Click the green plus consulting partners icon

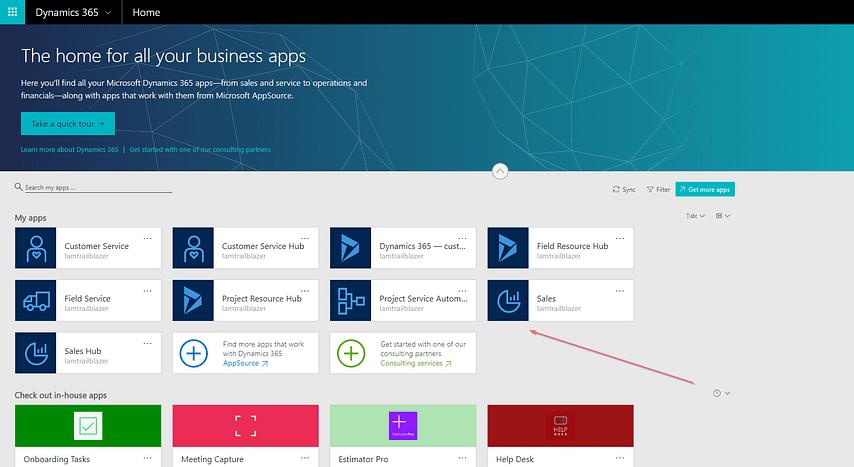(x=351, y=353)
